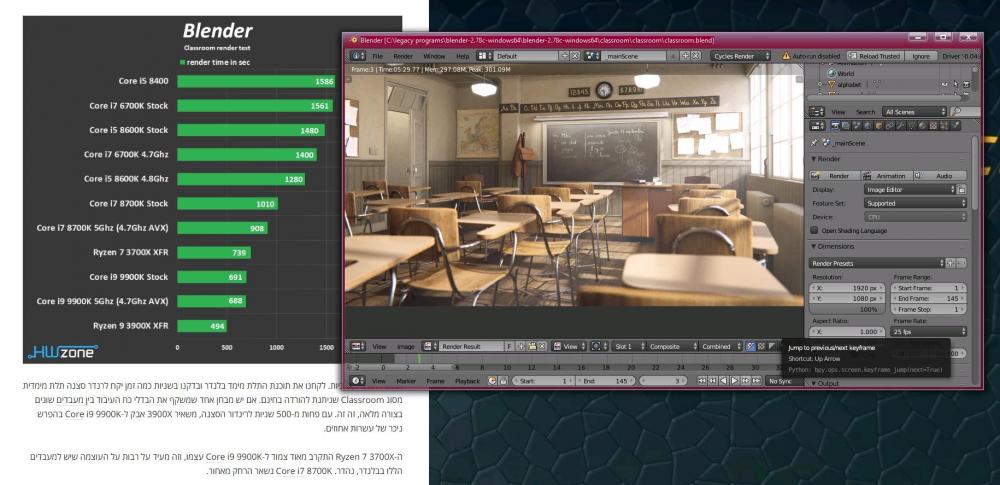The image size is (1000, 485).
Task: Open the Help menu in Blender
Action: [463, 56]
